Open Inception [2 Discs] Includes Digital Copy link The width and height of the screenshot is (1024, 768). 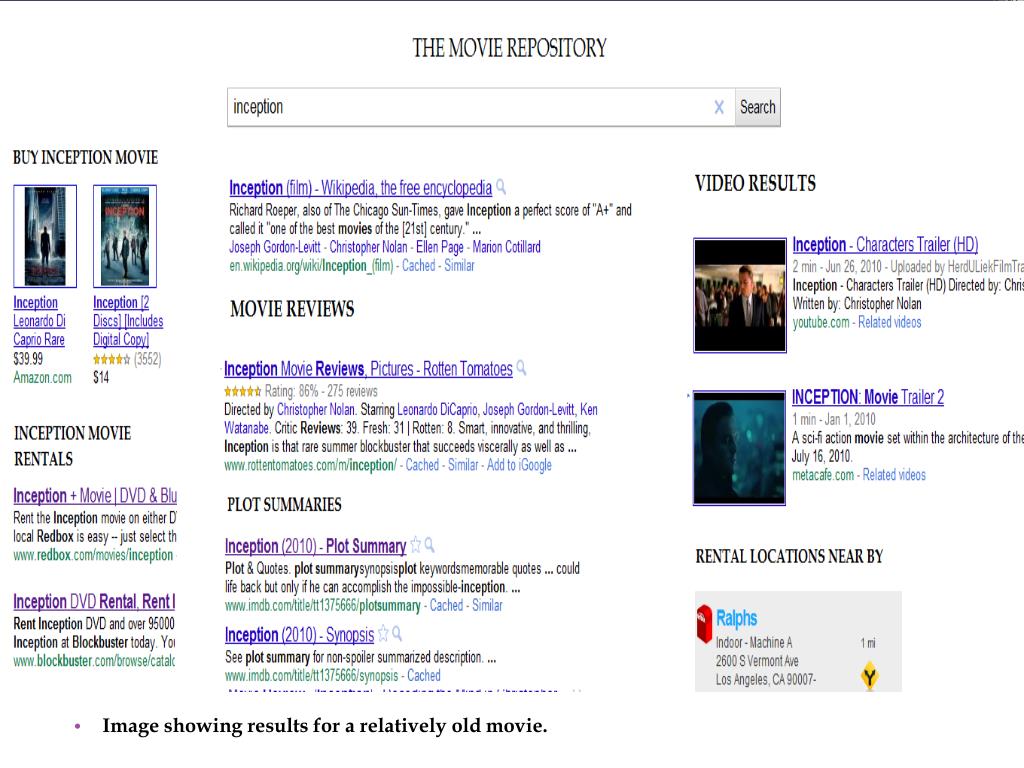(128, 321)
